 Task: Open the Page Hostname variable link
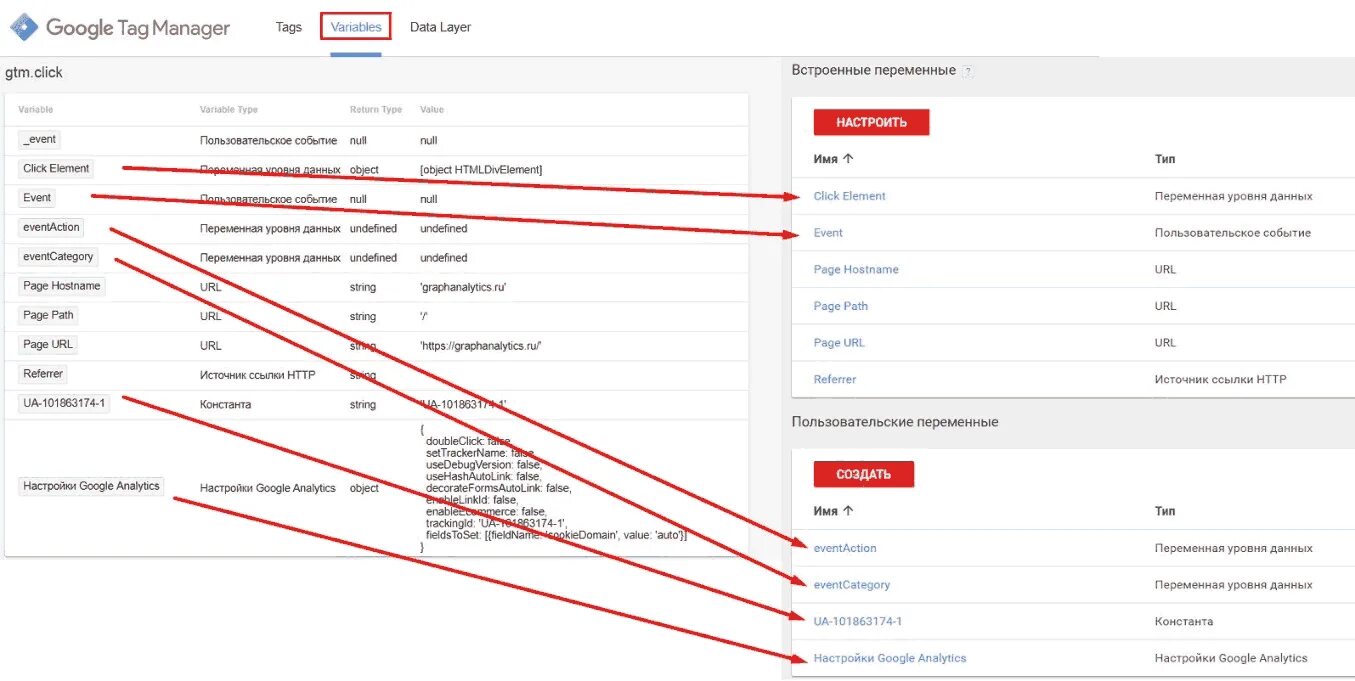[x=856, y=269]
